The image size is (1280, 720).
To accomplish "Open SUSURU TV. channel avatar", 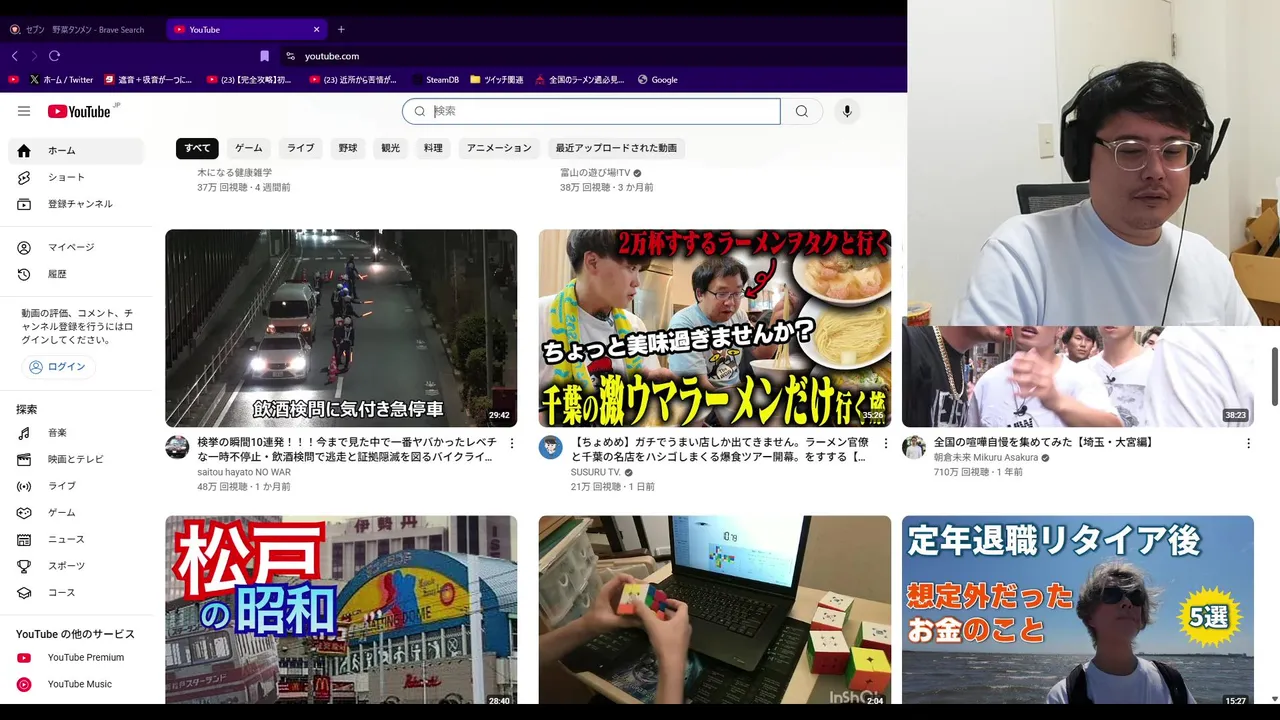I will tap(551, 447).
